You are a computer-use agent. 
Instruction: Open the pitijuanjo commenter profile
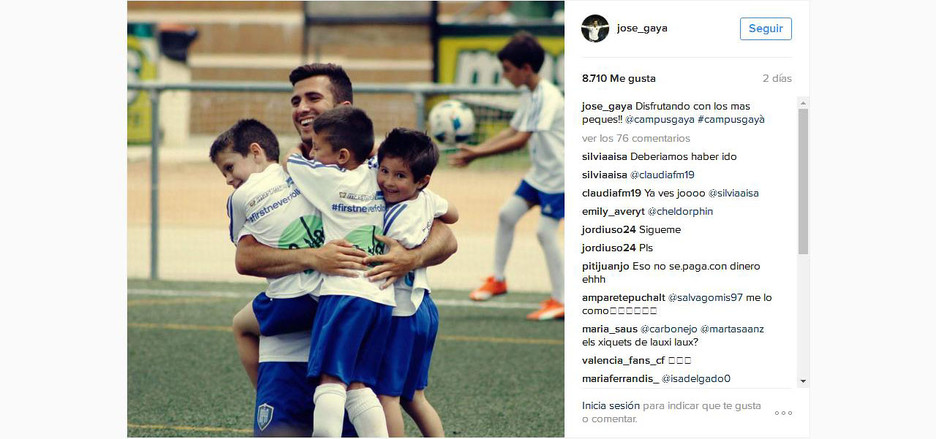[602, 266]
